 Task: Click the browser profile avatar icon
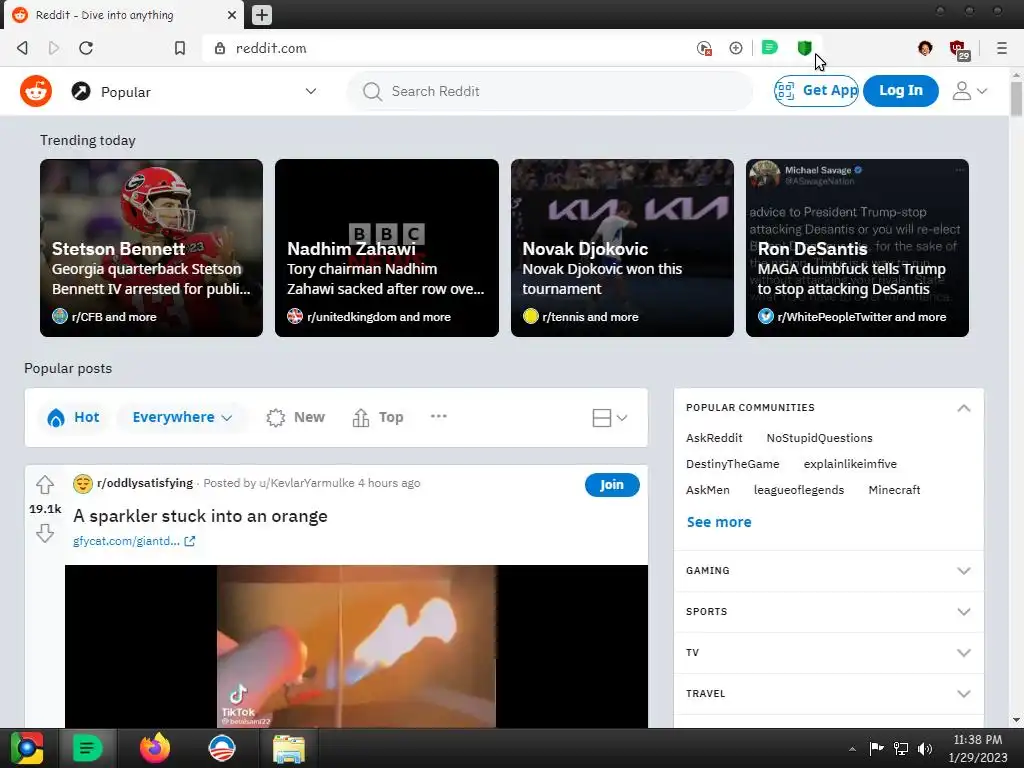point(925,48)
